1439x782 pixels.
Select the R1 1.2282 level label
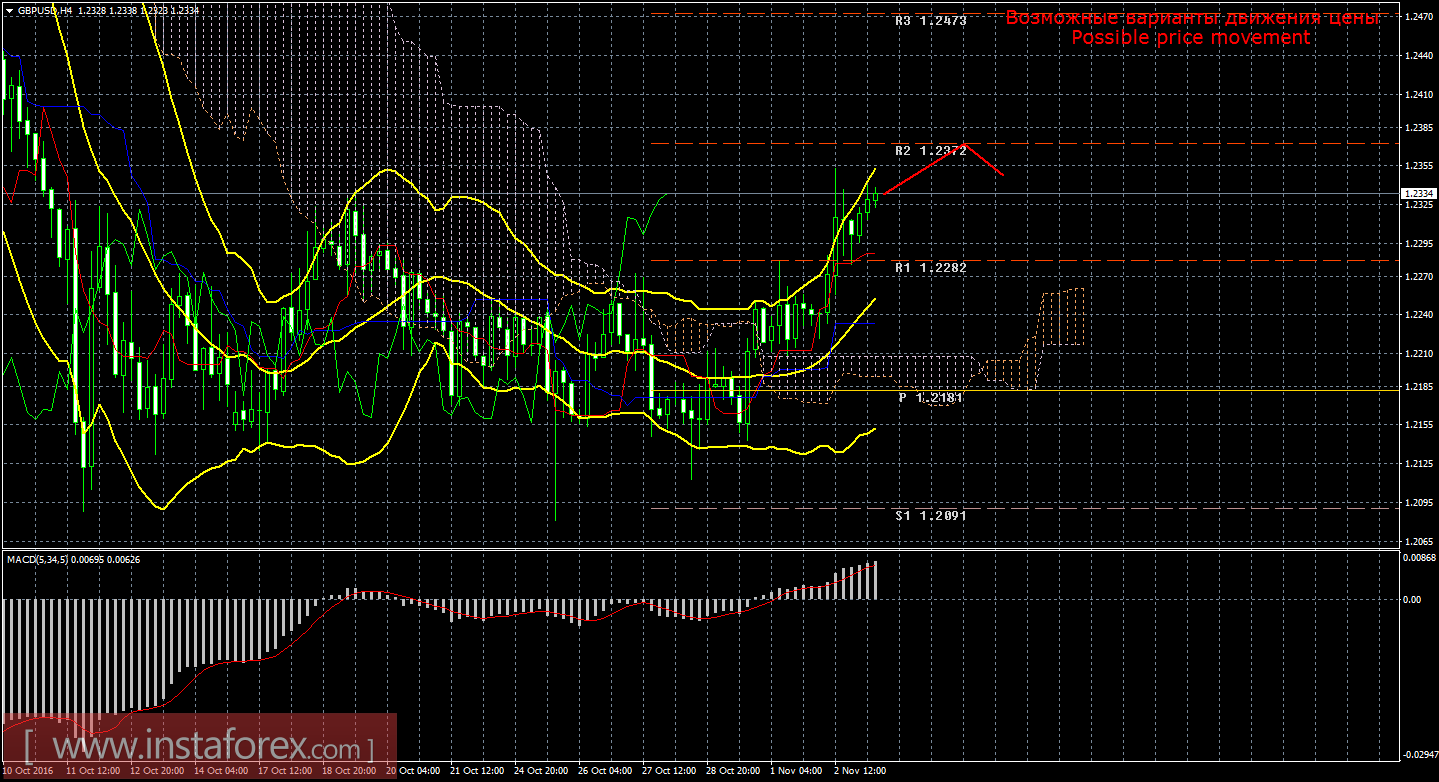point(930,268)
